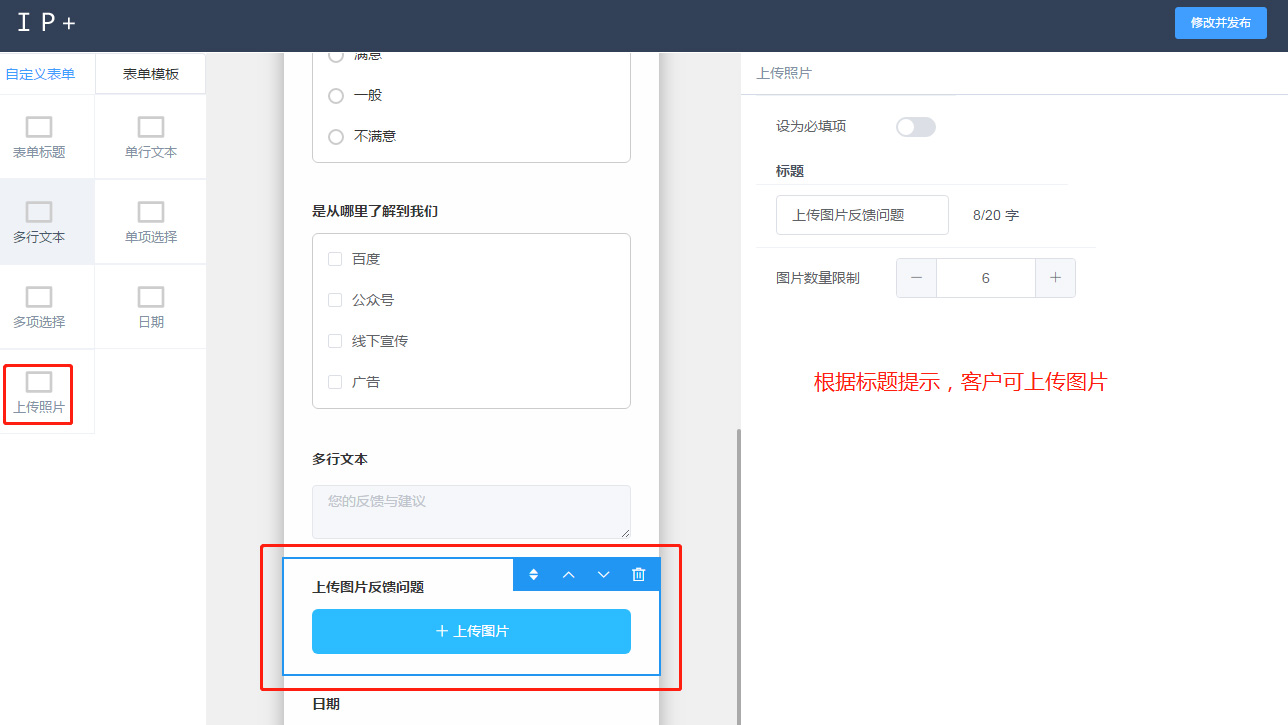Add the 日期 component
Viewport: 1288px width, 725px height.
151,307
